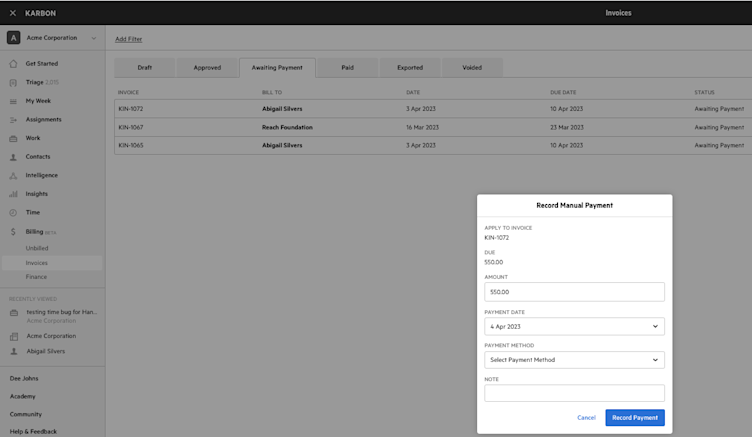Open Finance under Billing
This screenshot has width=752, height=437.
pos(36,277)
